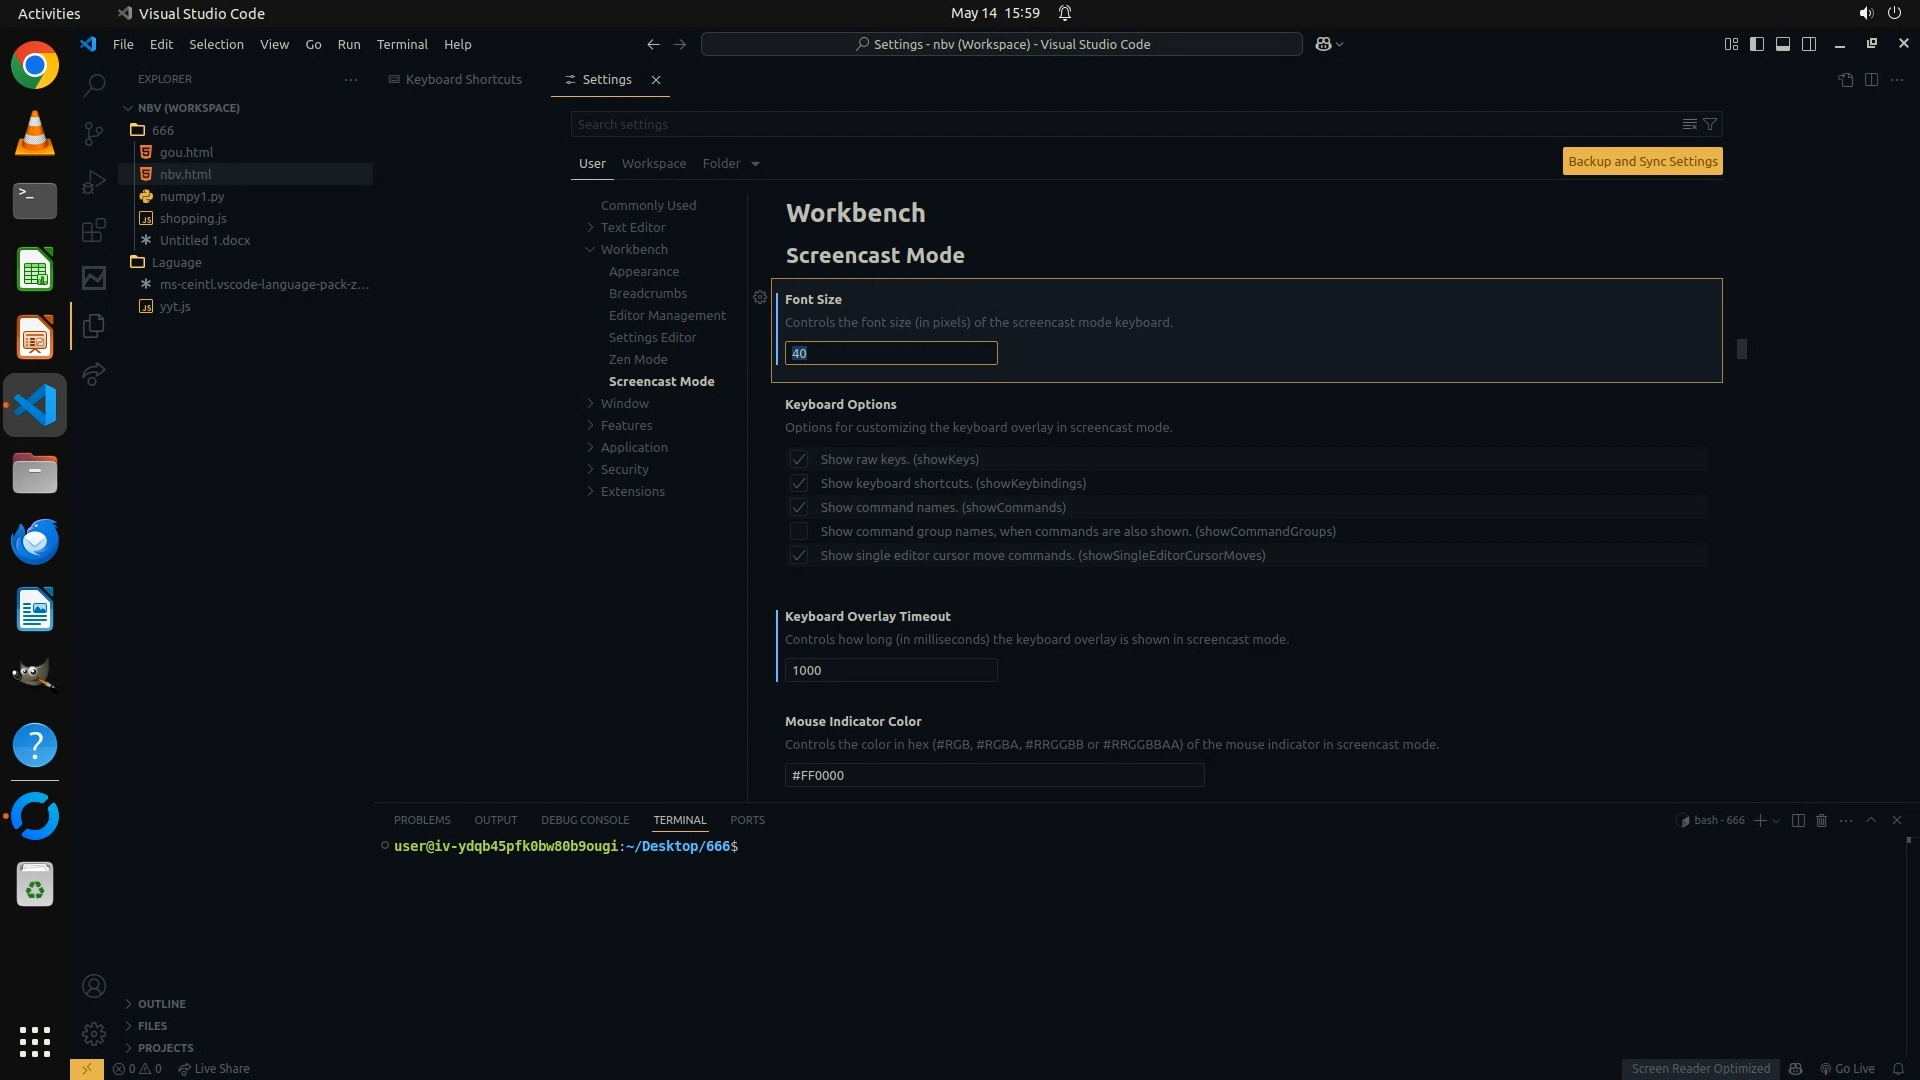The width and height of the screenshot is (1920, 1080).
Task: Expand the OUTLINE section in Explorer
Action: [161, 1004]
